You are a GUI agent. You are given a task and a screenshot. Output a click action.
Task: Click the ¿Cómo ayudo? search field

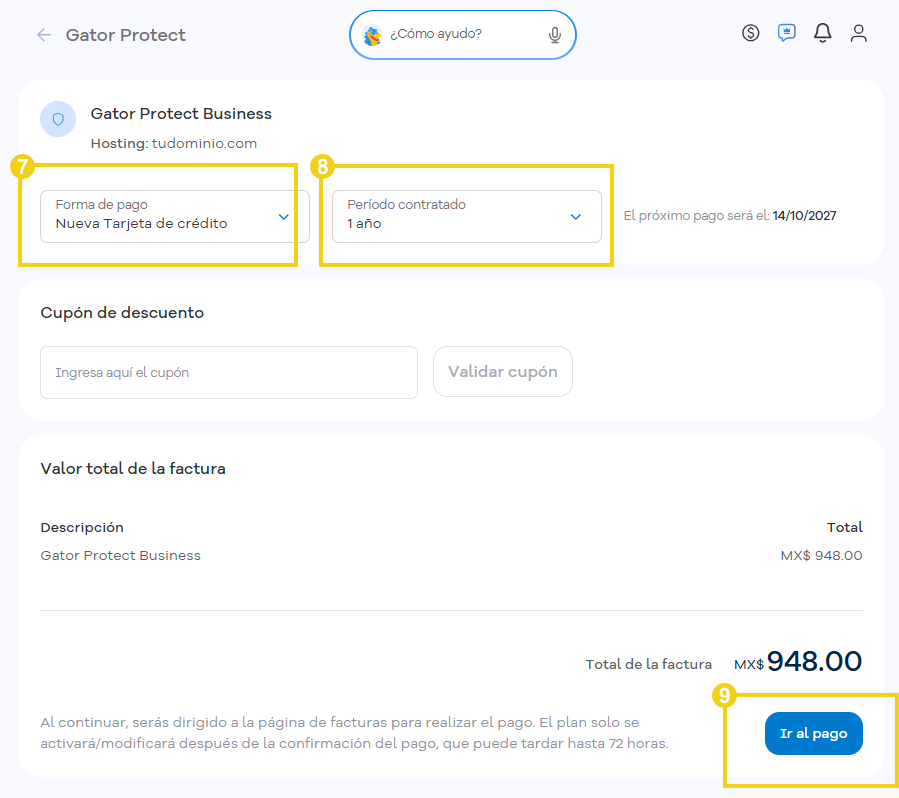click(463, 35)
